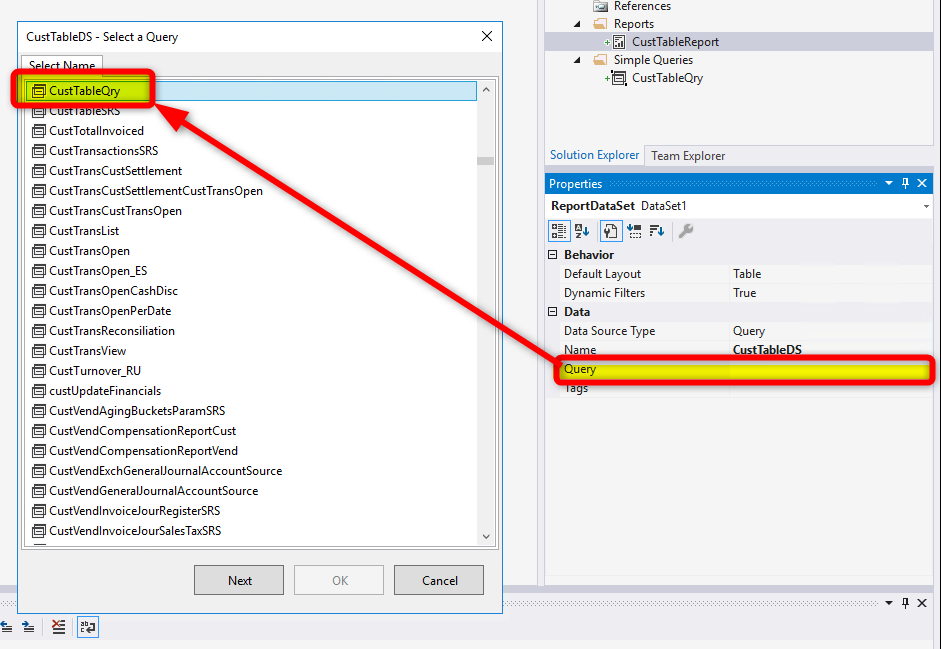Click the red X delete icon in bottom toolbar
The width and height of the screenshot is (941, 649).
click(x=58, y=627)
